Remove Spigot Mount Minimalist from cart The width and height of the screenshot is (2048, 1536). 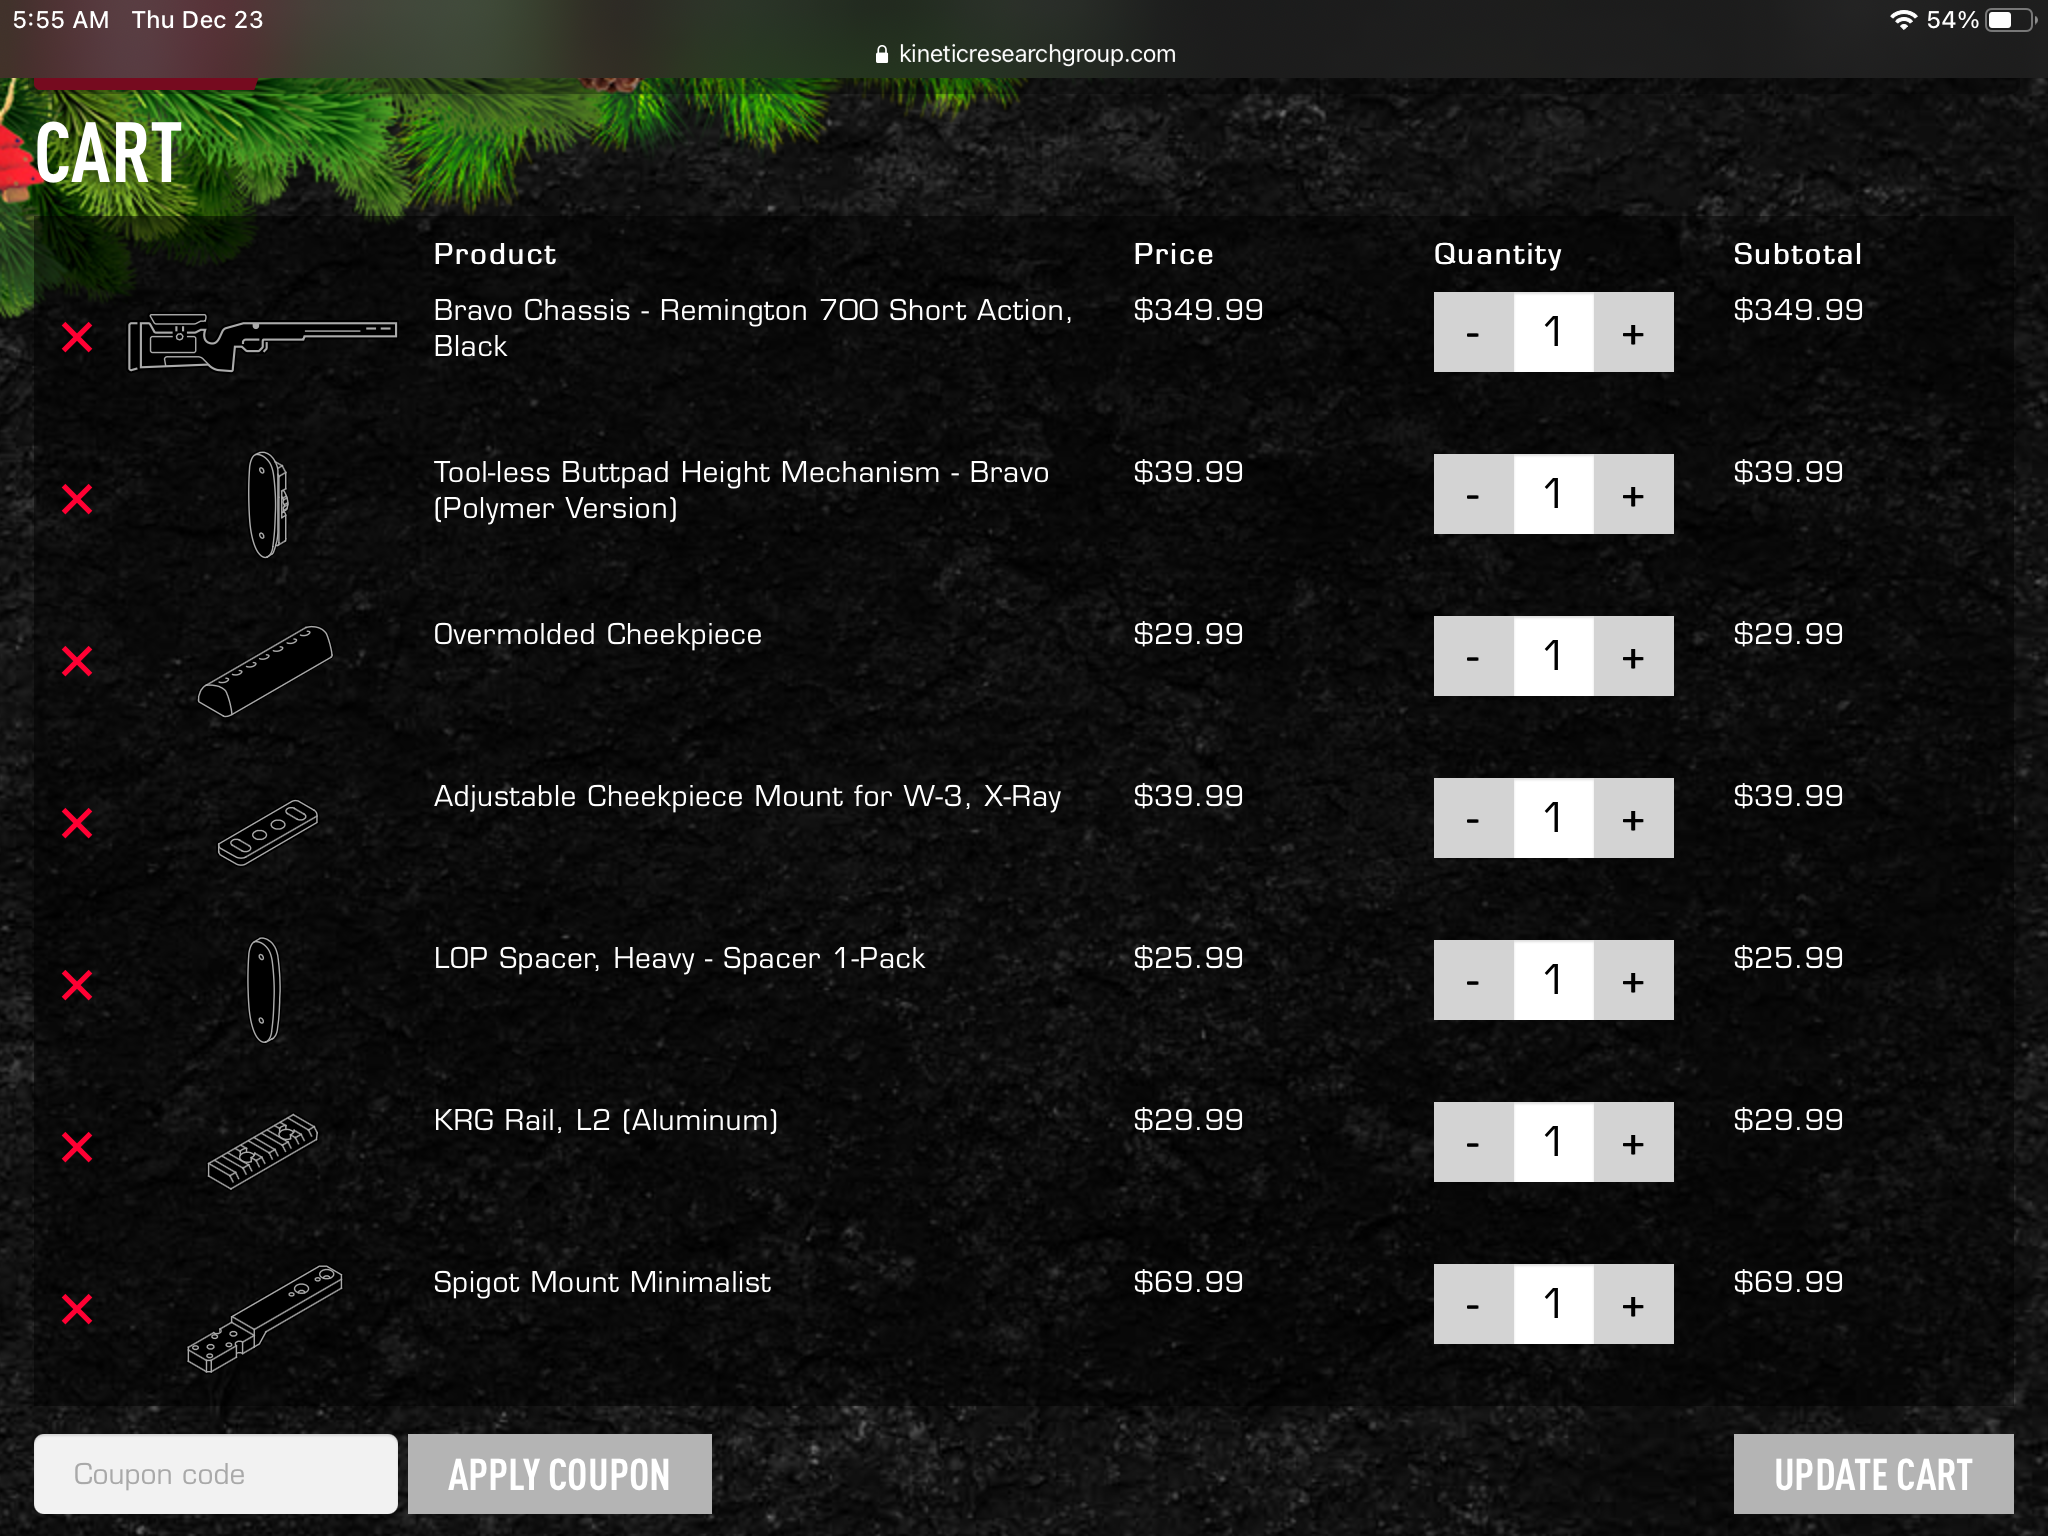click(77, 1309)
